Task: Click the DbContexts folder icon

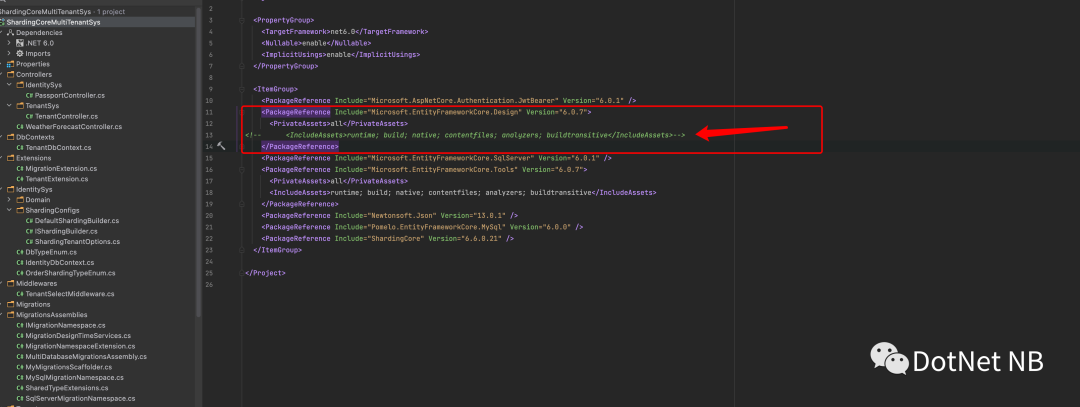Action: [x=10, y=137]
